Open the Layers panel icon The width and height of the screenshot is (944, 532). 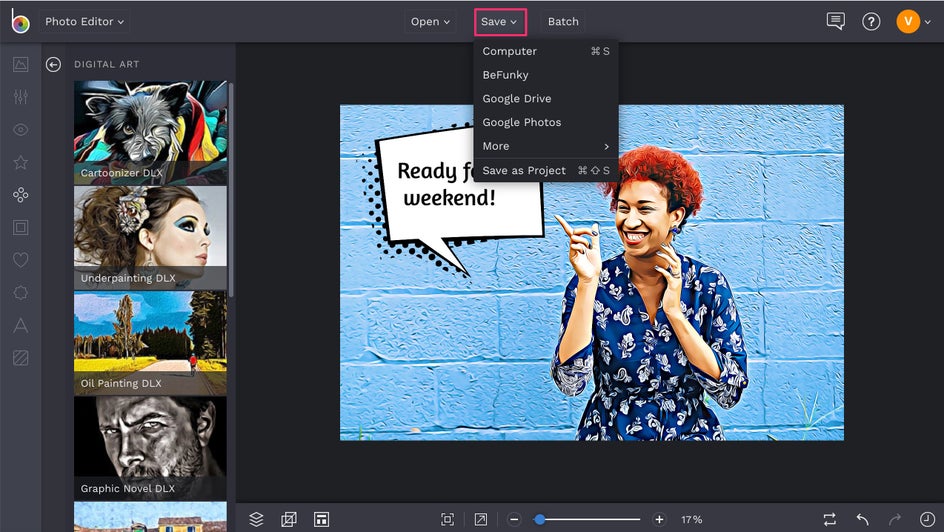point(256,519)
